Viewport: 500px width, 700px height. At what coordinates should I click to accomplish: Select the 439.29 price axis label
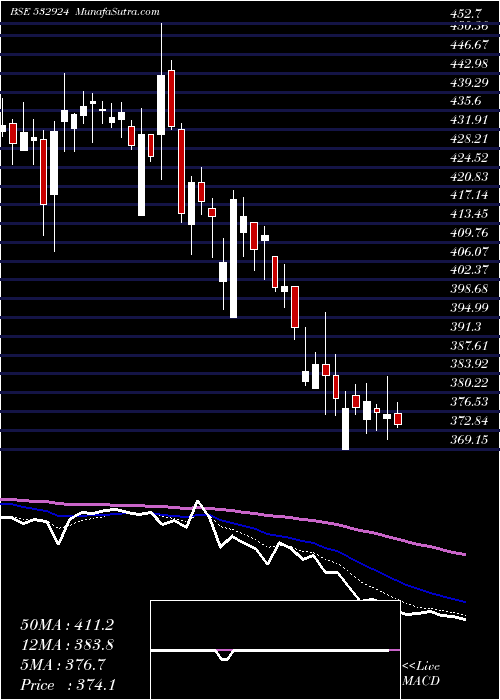(468, 83)
